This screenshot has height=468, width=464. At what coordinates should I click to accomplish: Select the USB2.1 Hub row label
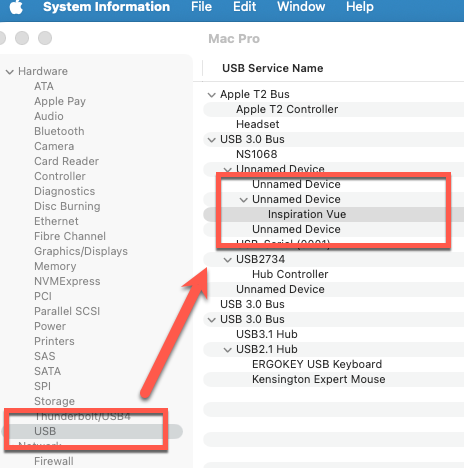pos(267,349)
